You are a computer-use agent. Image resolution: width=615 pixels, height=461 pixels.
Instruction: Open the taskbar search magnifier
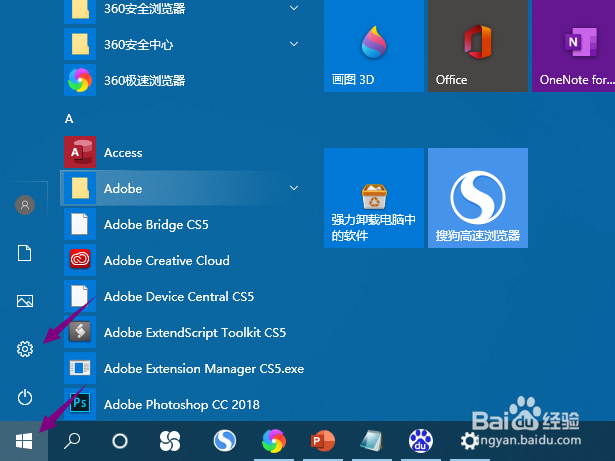tap(72, 441)
